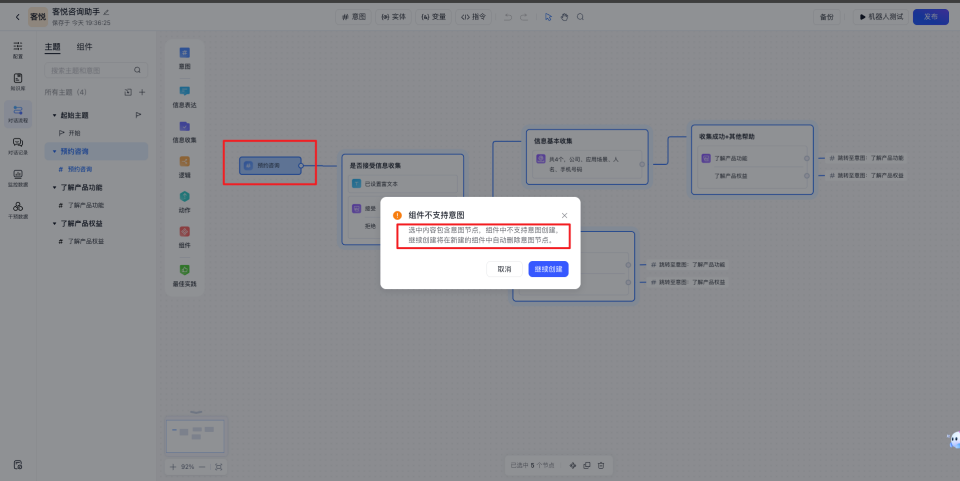Image resolution: width=960 pixels, height=481 pixels.
Task: Open the 变量 toolbar item
Action: tap(433, 17)
